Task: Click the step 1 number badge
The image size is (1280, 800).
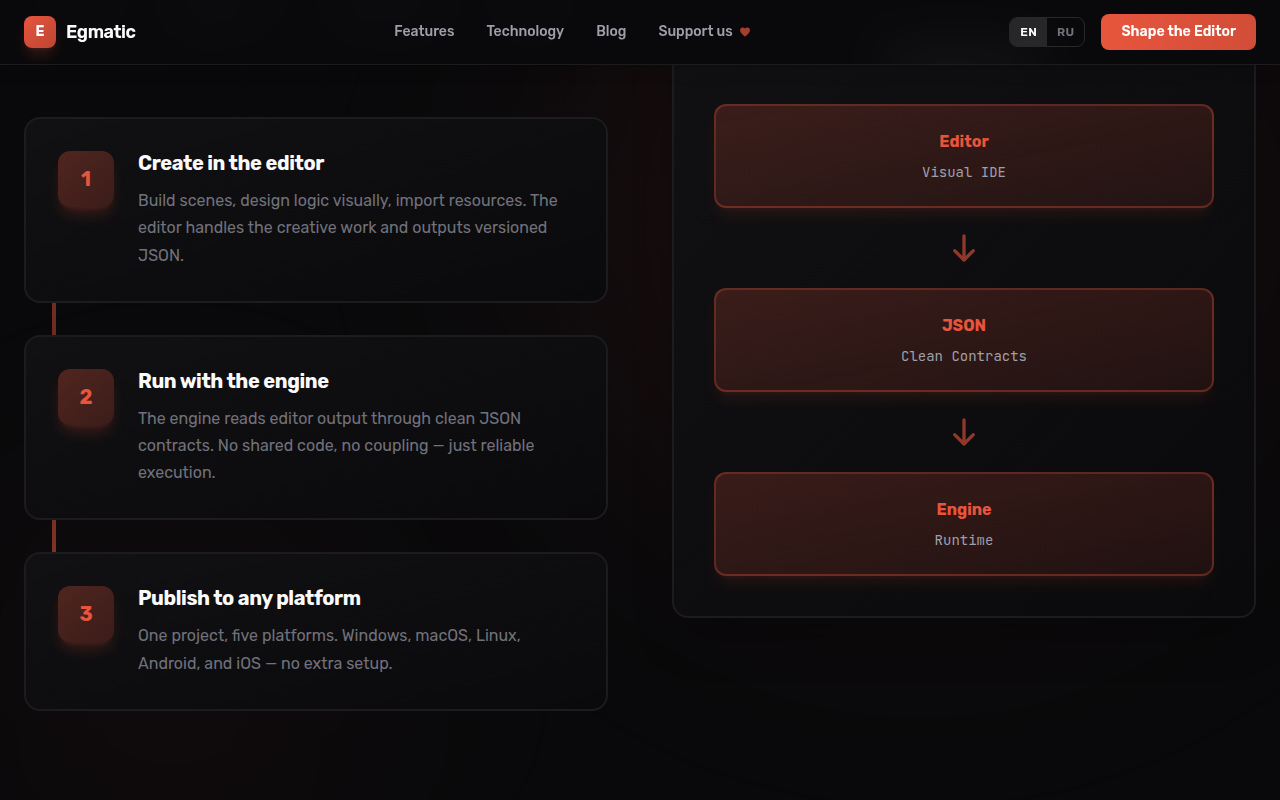Action: click(x=86, y=179)
